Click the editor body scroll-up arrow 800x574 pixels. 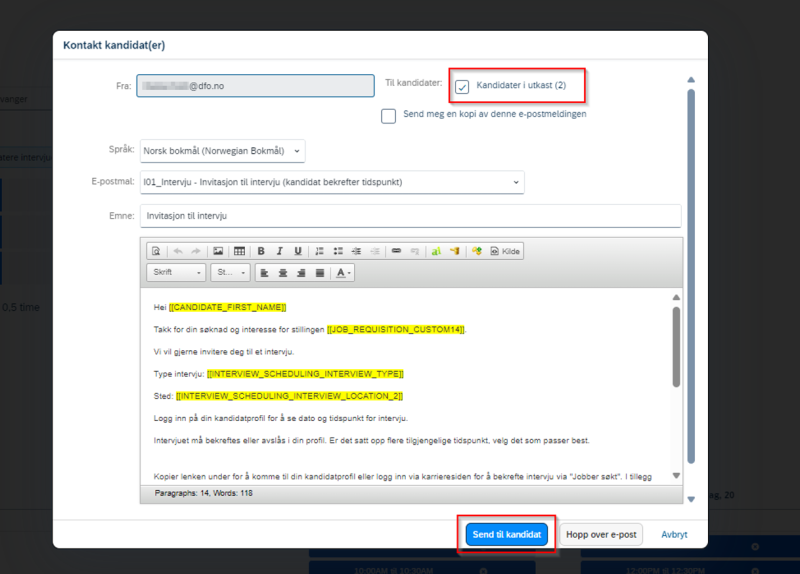tap(676, 297)
